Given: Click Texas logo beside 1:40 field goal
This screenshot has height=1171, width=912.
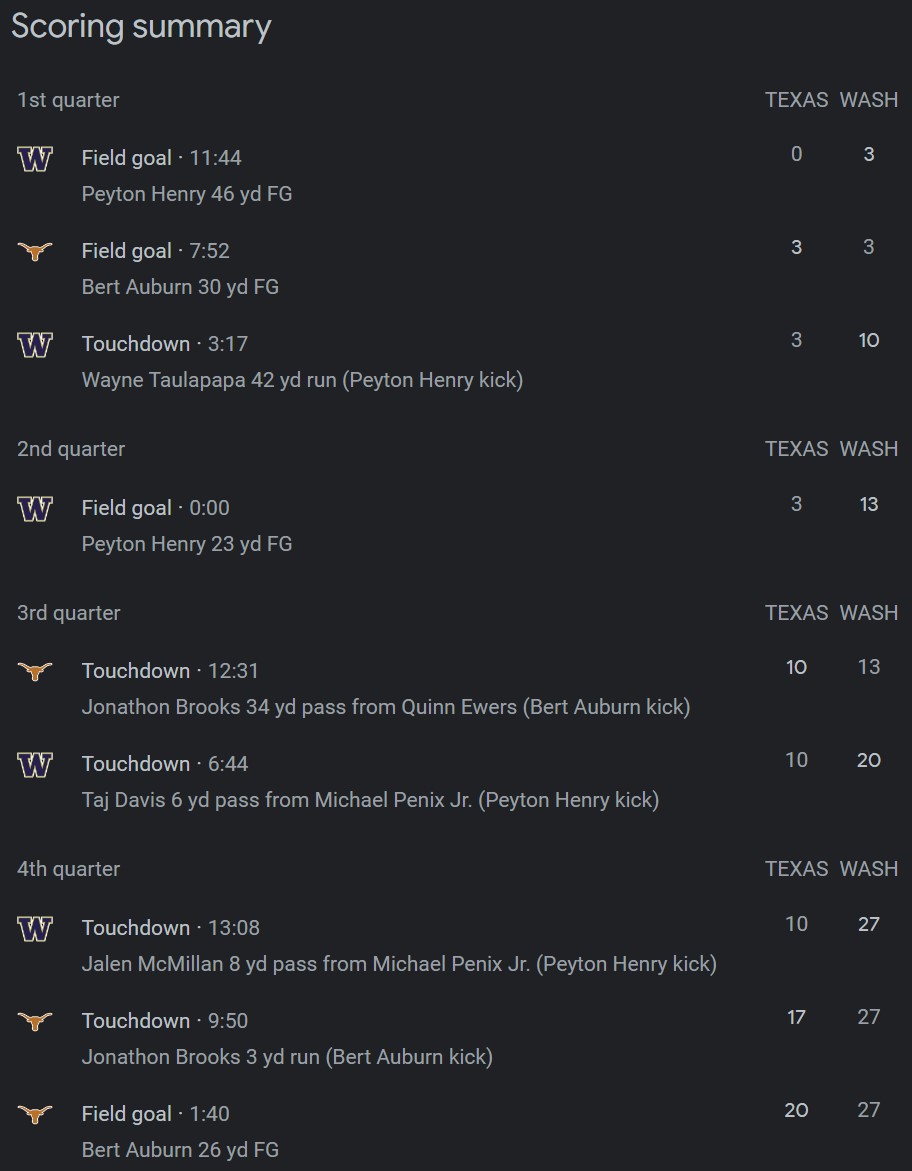Looking at the screenshot, I should (35, 1114).
